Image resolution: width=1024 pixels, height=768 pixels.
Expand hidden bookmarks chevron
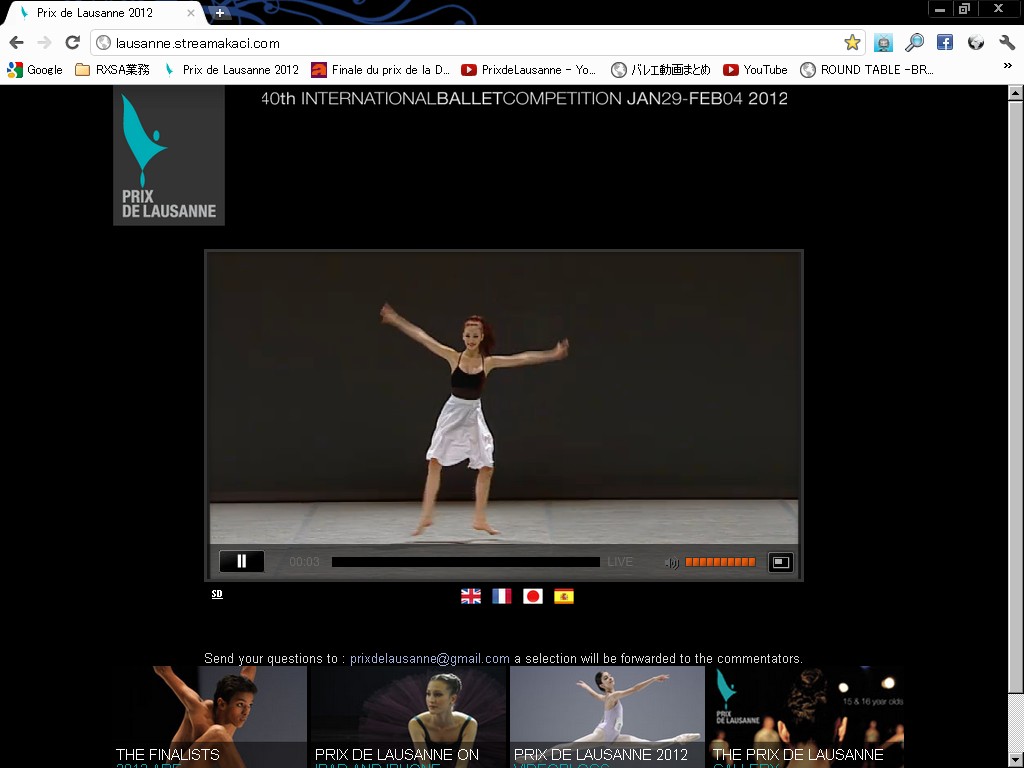[x=1008, y=66]
